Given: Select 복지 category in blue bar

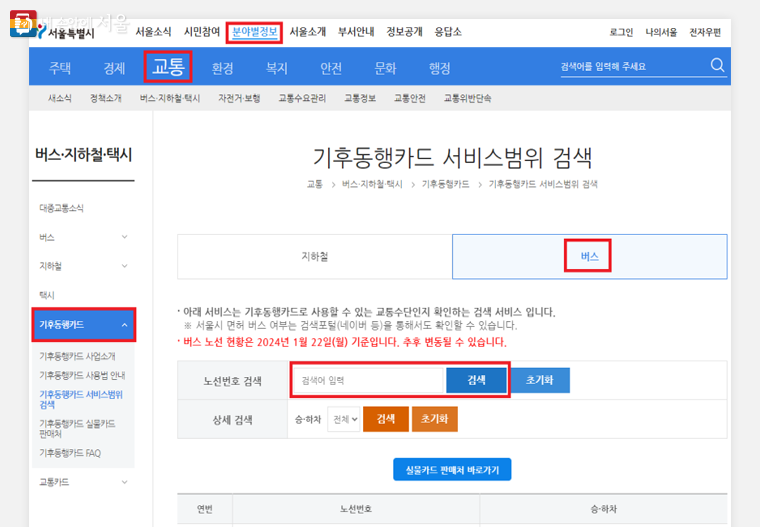Looking at the screenshot, I should tap(277, 67).
